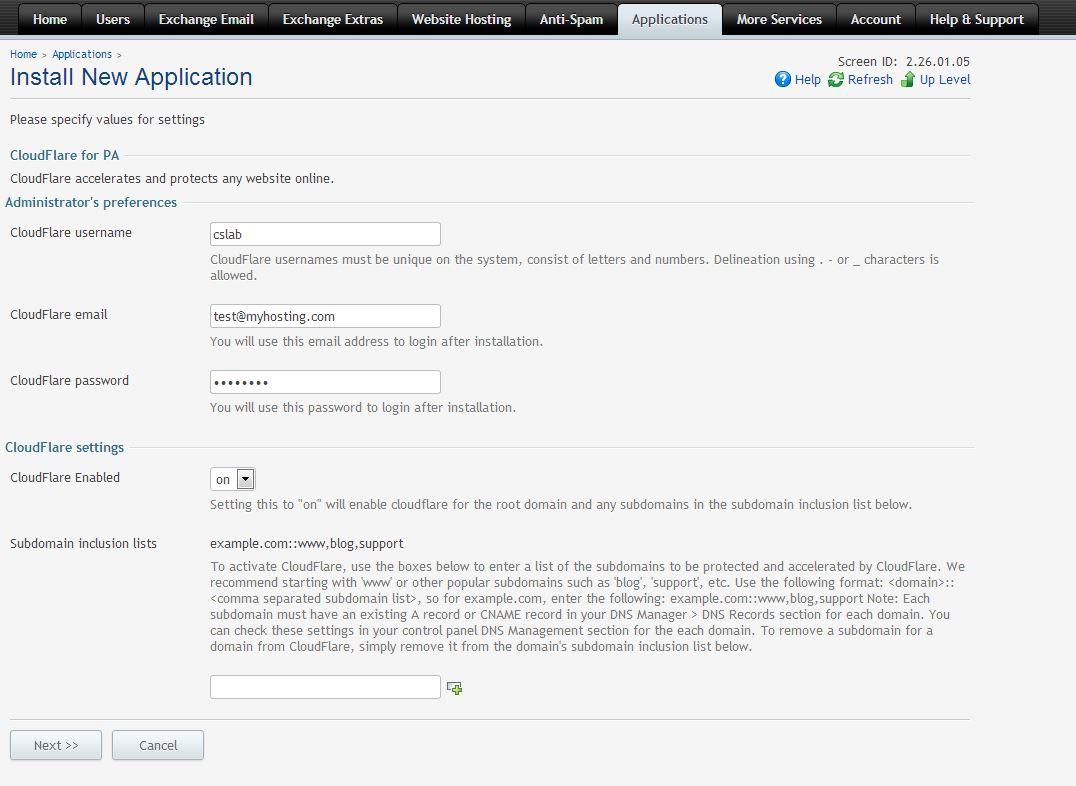1076x786 pixels.
Task: Click the CloudFlare email label
Action: pyautogui.click(x=59, y=314)
